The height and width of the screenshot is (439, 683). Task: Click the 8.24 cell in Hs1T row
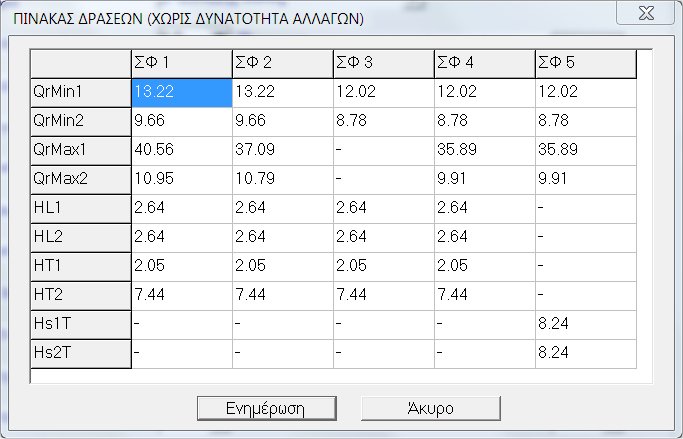(585, 324)
